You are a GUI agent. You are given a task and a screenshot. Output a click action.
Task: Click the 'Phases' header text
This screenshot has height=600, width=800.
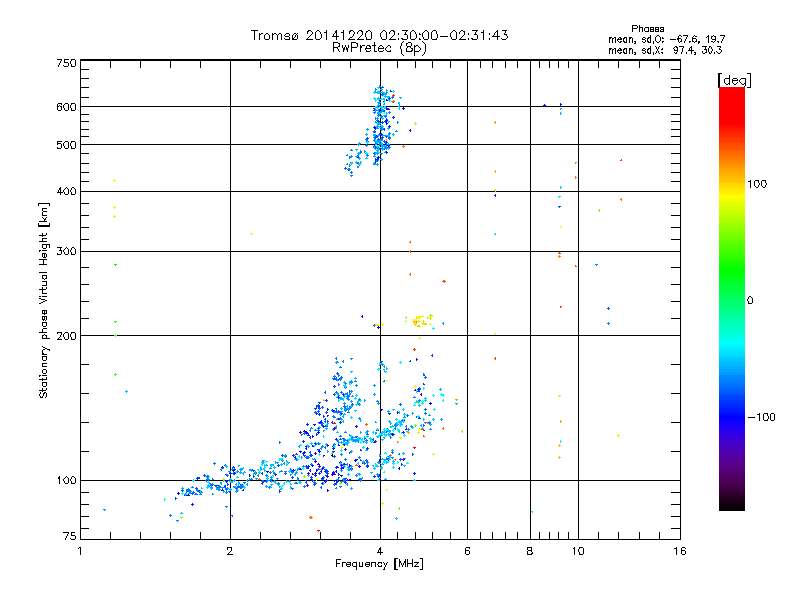pos(647,29)
